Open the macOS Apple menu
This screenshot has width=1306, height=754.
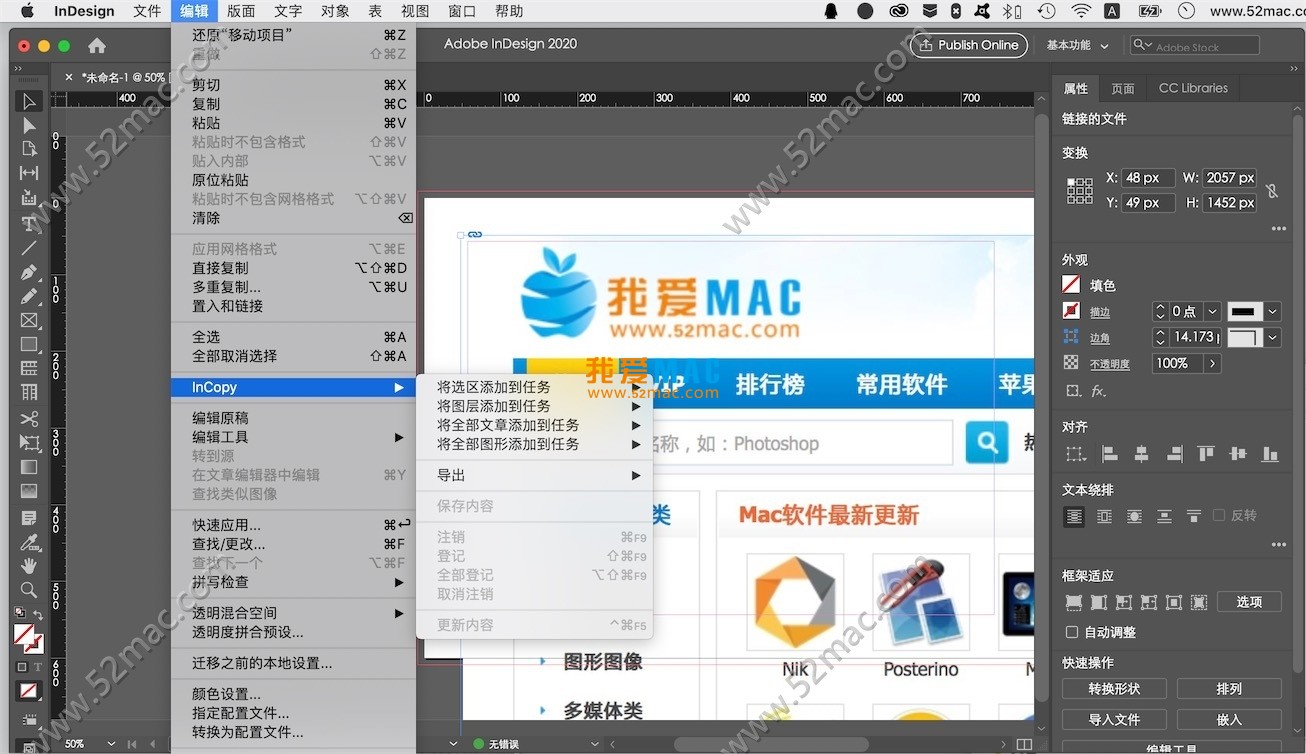pyautogui.click(x=27, y=11)
